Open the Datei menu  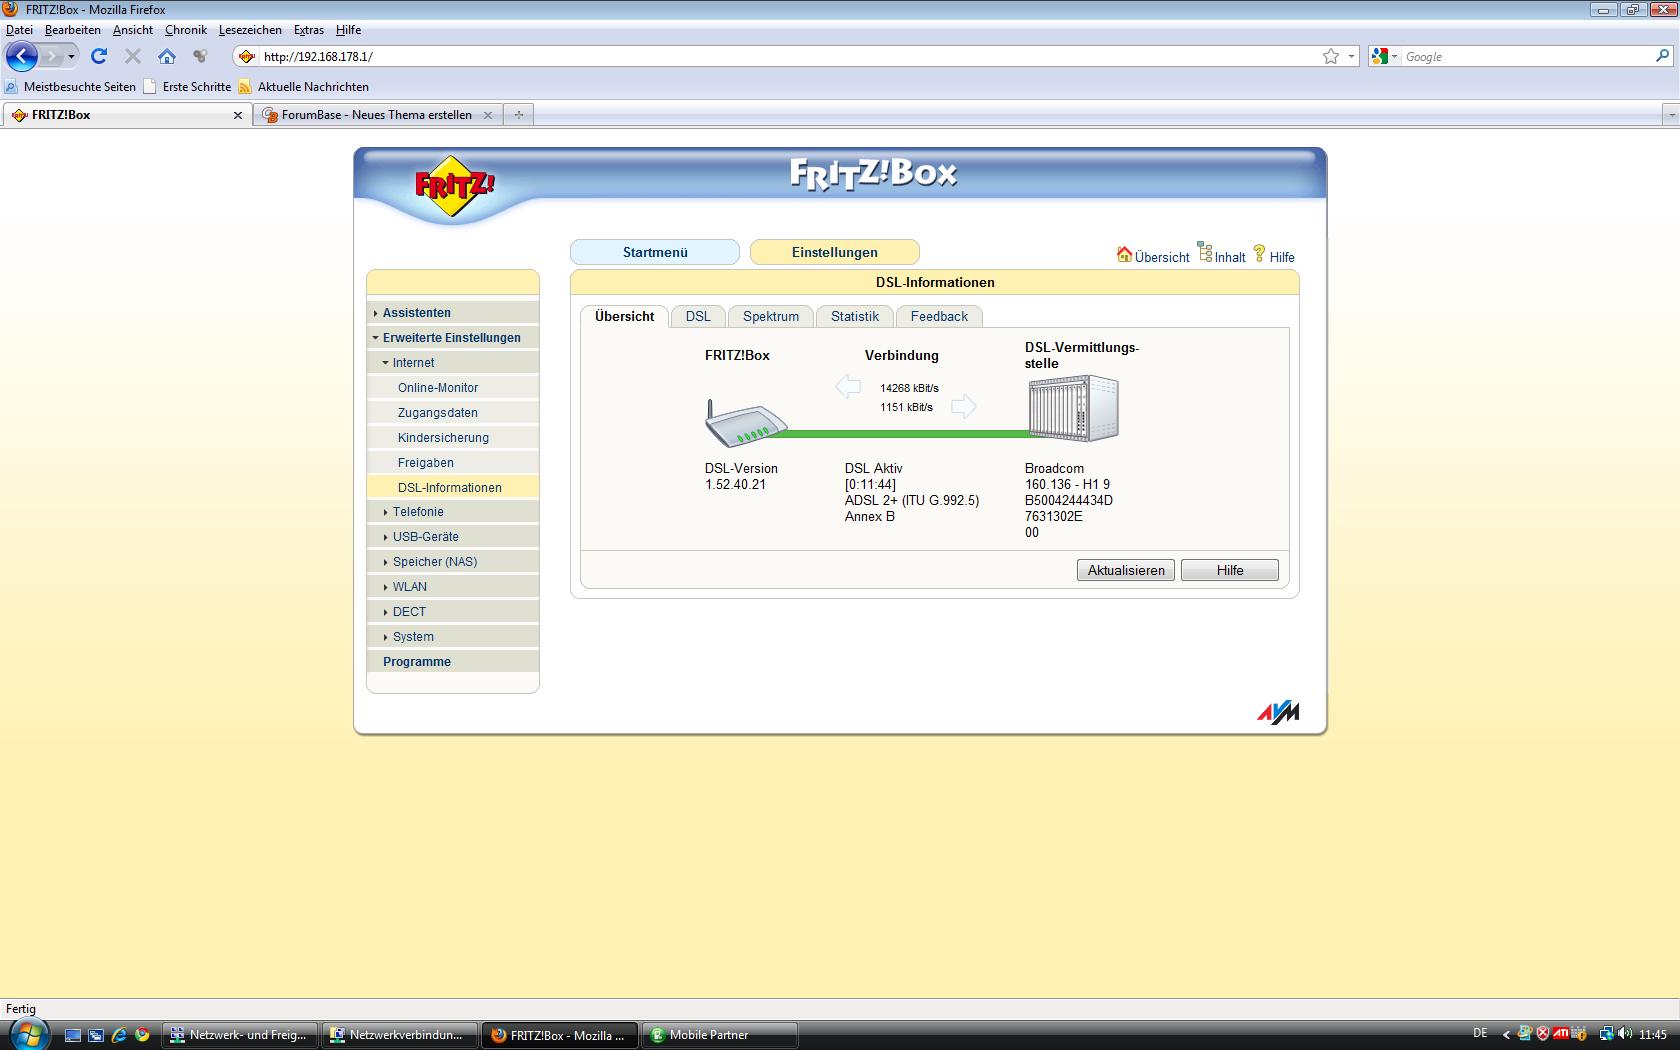pyautogui.click(x=19, y=30)
